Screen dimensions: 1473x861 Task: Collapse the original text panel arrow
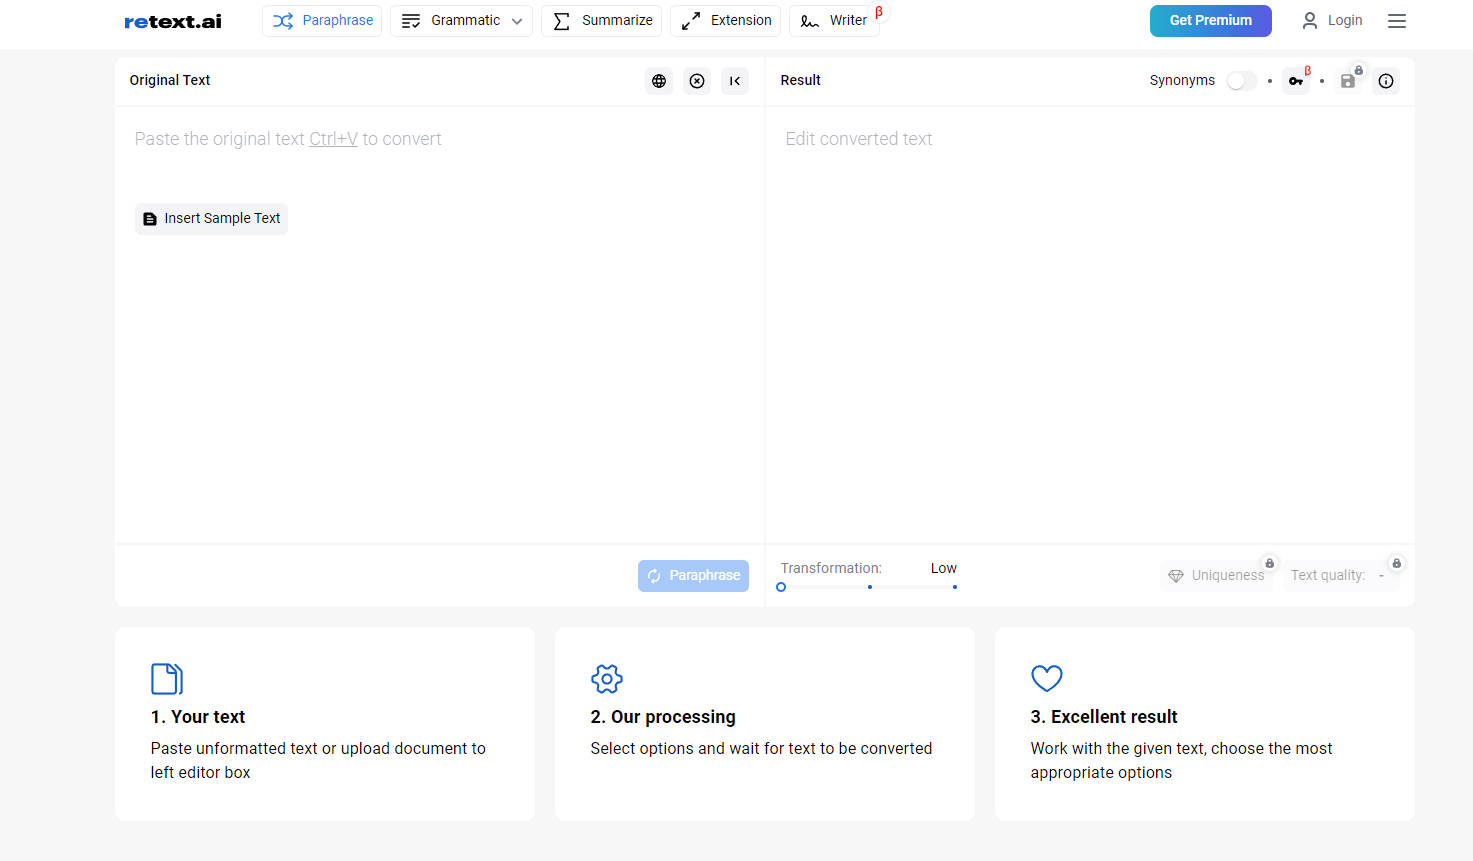coord(735,81)
